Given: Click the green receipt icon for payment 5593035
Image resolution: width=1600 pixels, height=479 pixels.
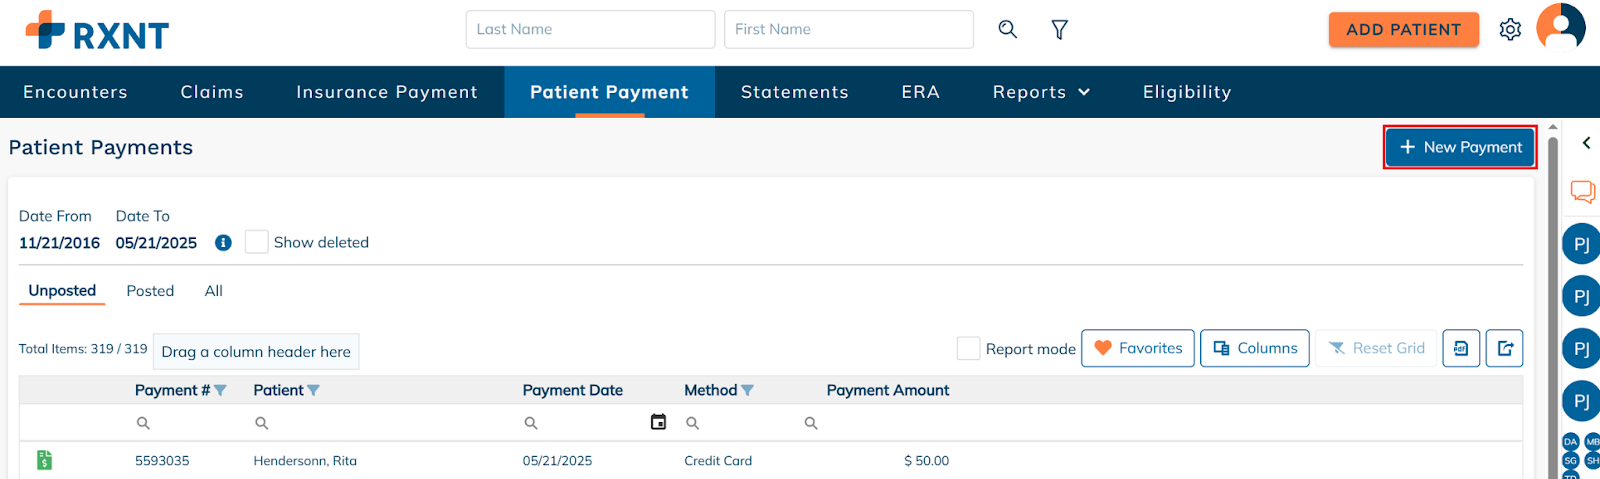Looking at the screenshot, I should pos(44,460).
